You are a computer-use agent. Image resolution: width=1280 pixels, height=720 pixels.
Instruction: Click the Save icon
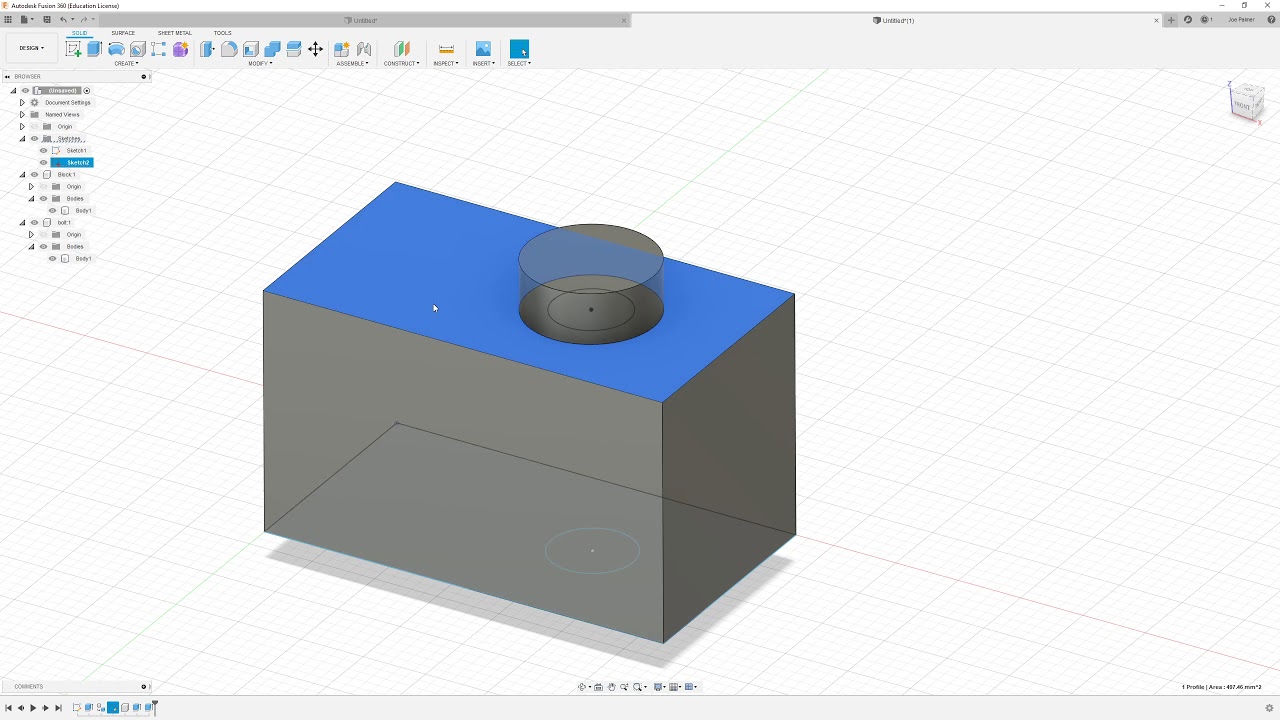pyautogui.click(x=46, y=19)
